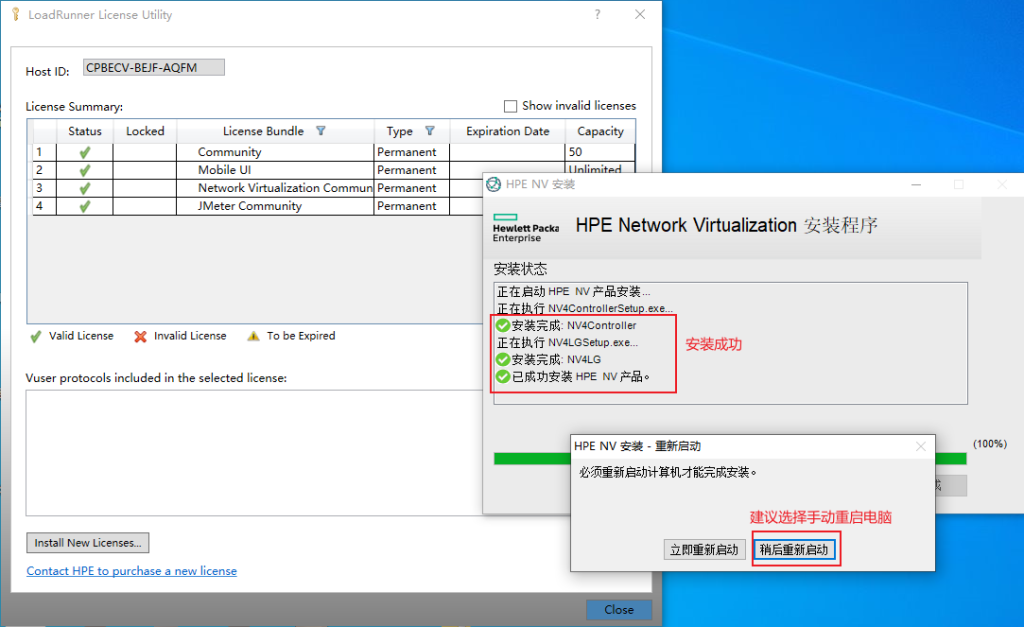Viewport: 1024px width, 627px height.
Task: Click green check beside 安装完成: NV4Controller
Action: (503, 325)
